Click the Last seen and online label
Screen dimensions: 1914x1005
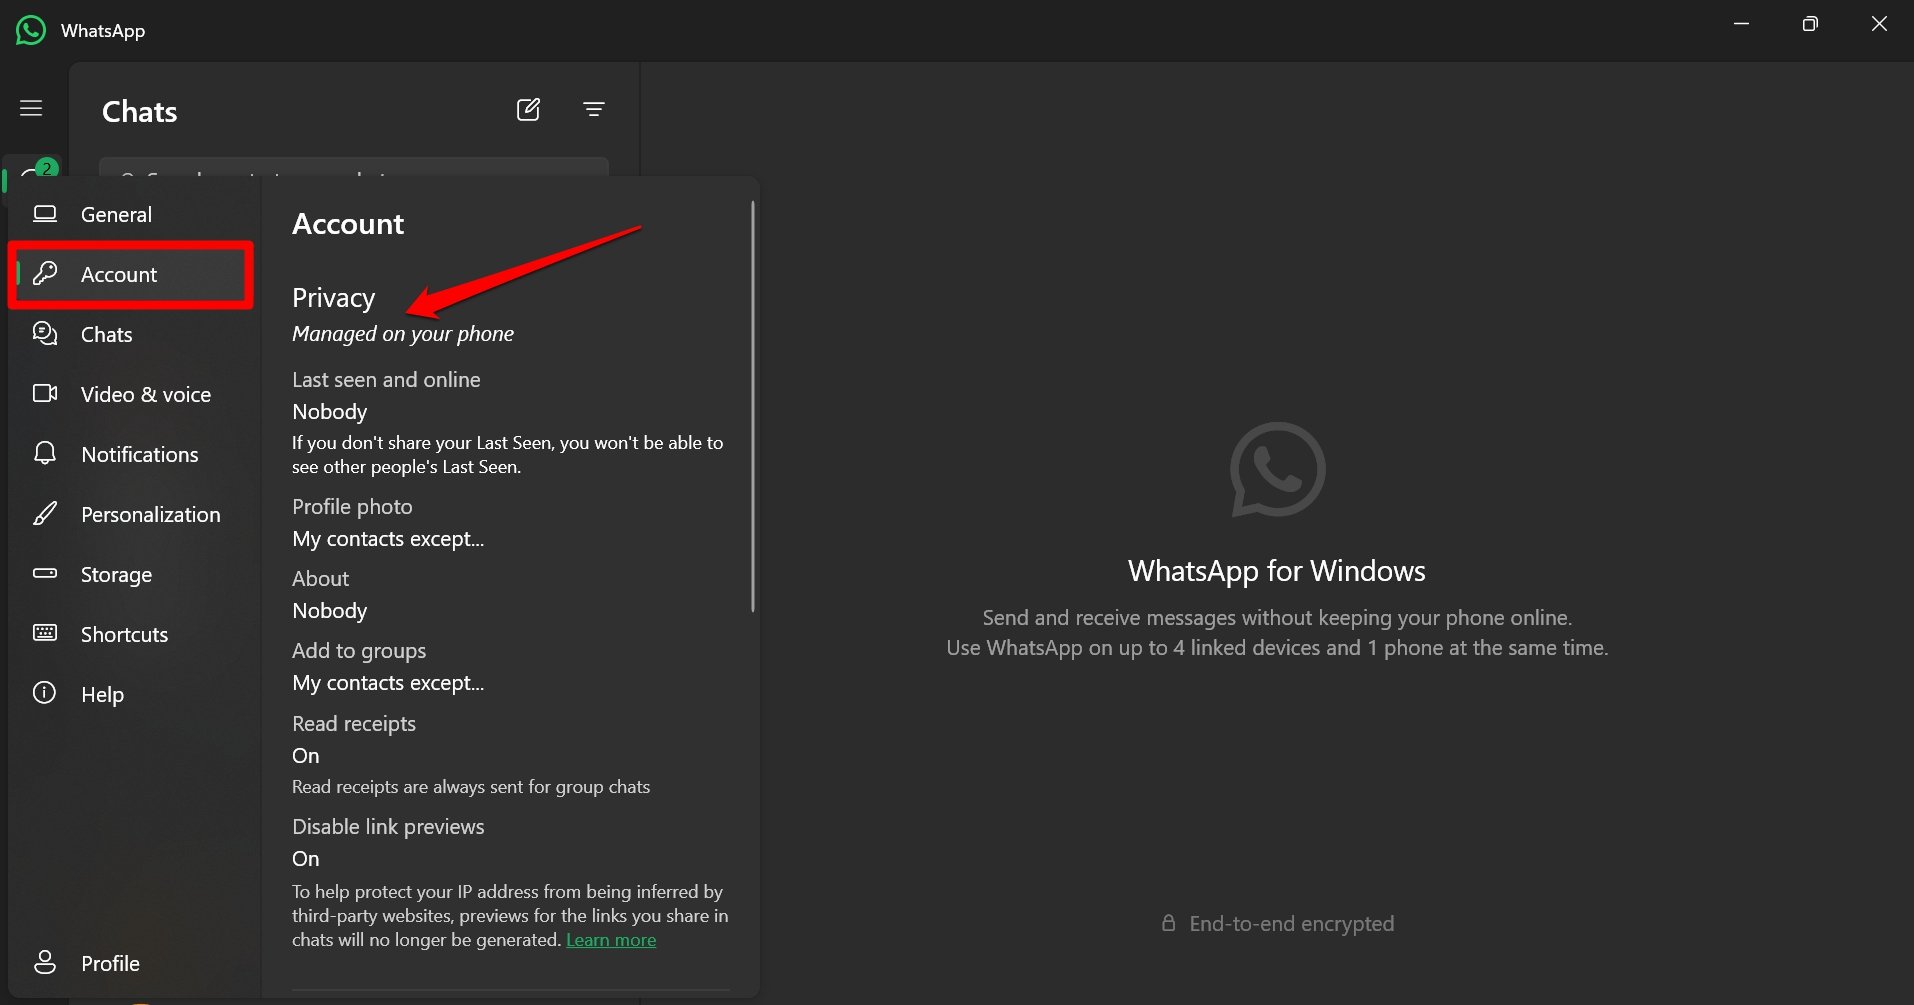tap(386, 380)
